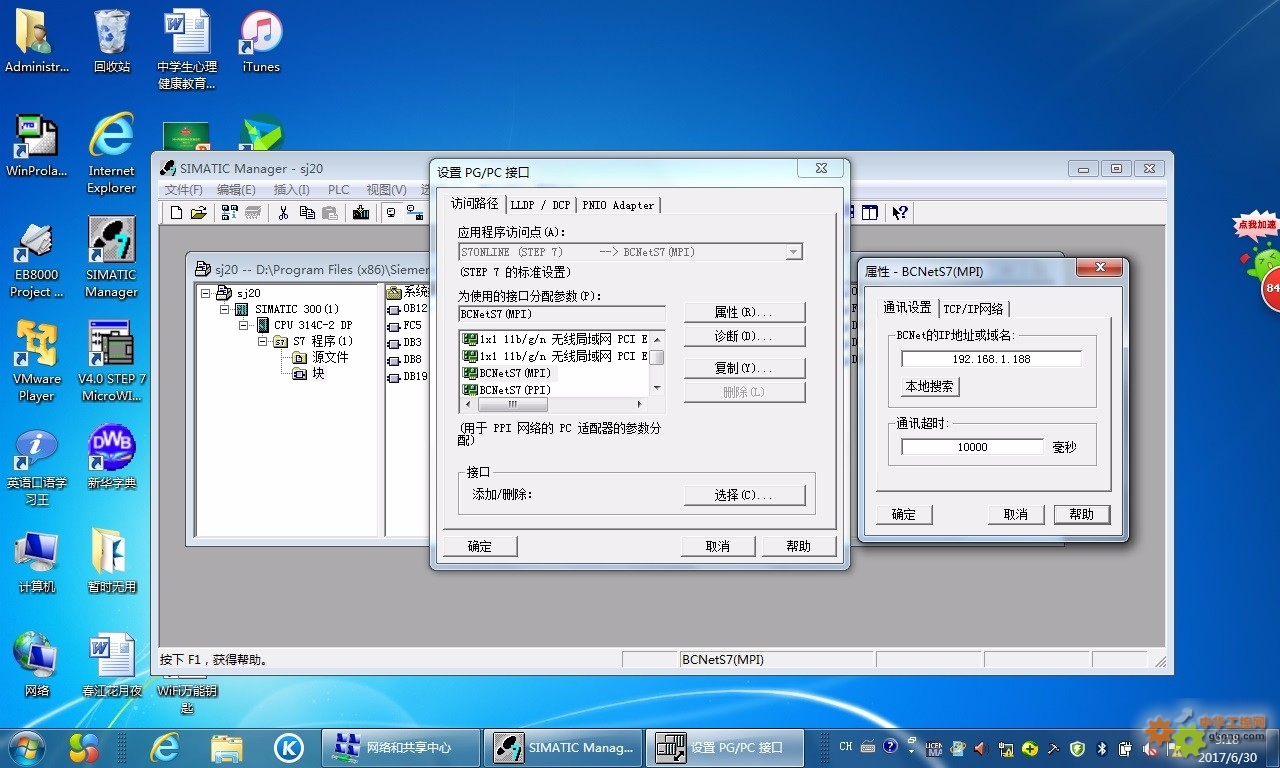Click the window tiling toolbar icon
1280x768 pixels.
click(x=870, y=212)
